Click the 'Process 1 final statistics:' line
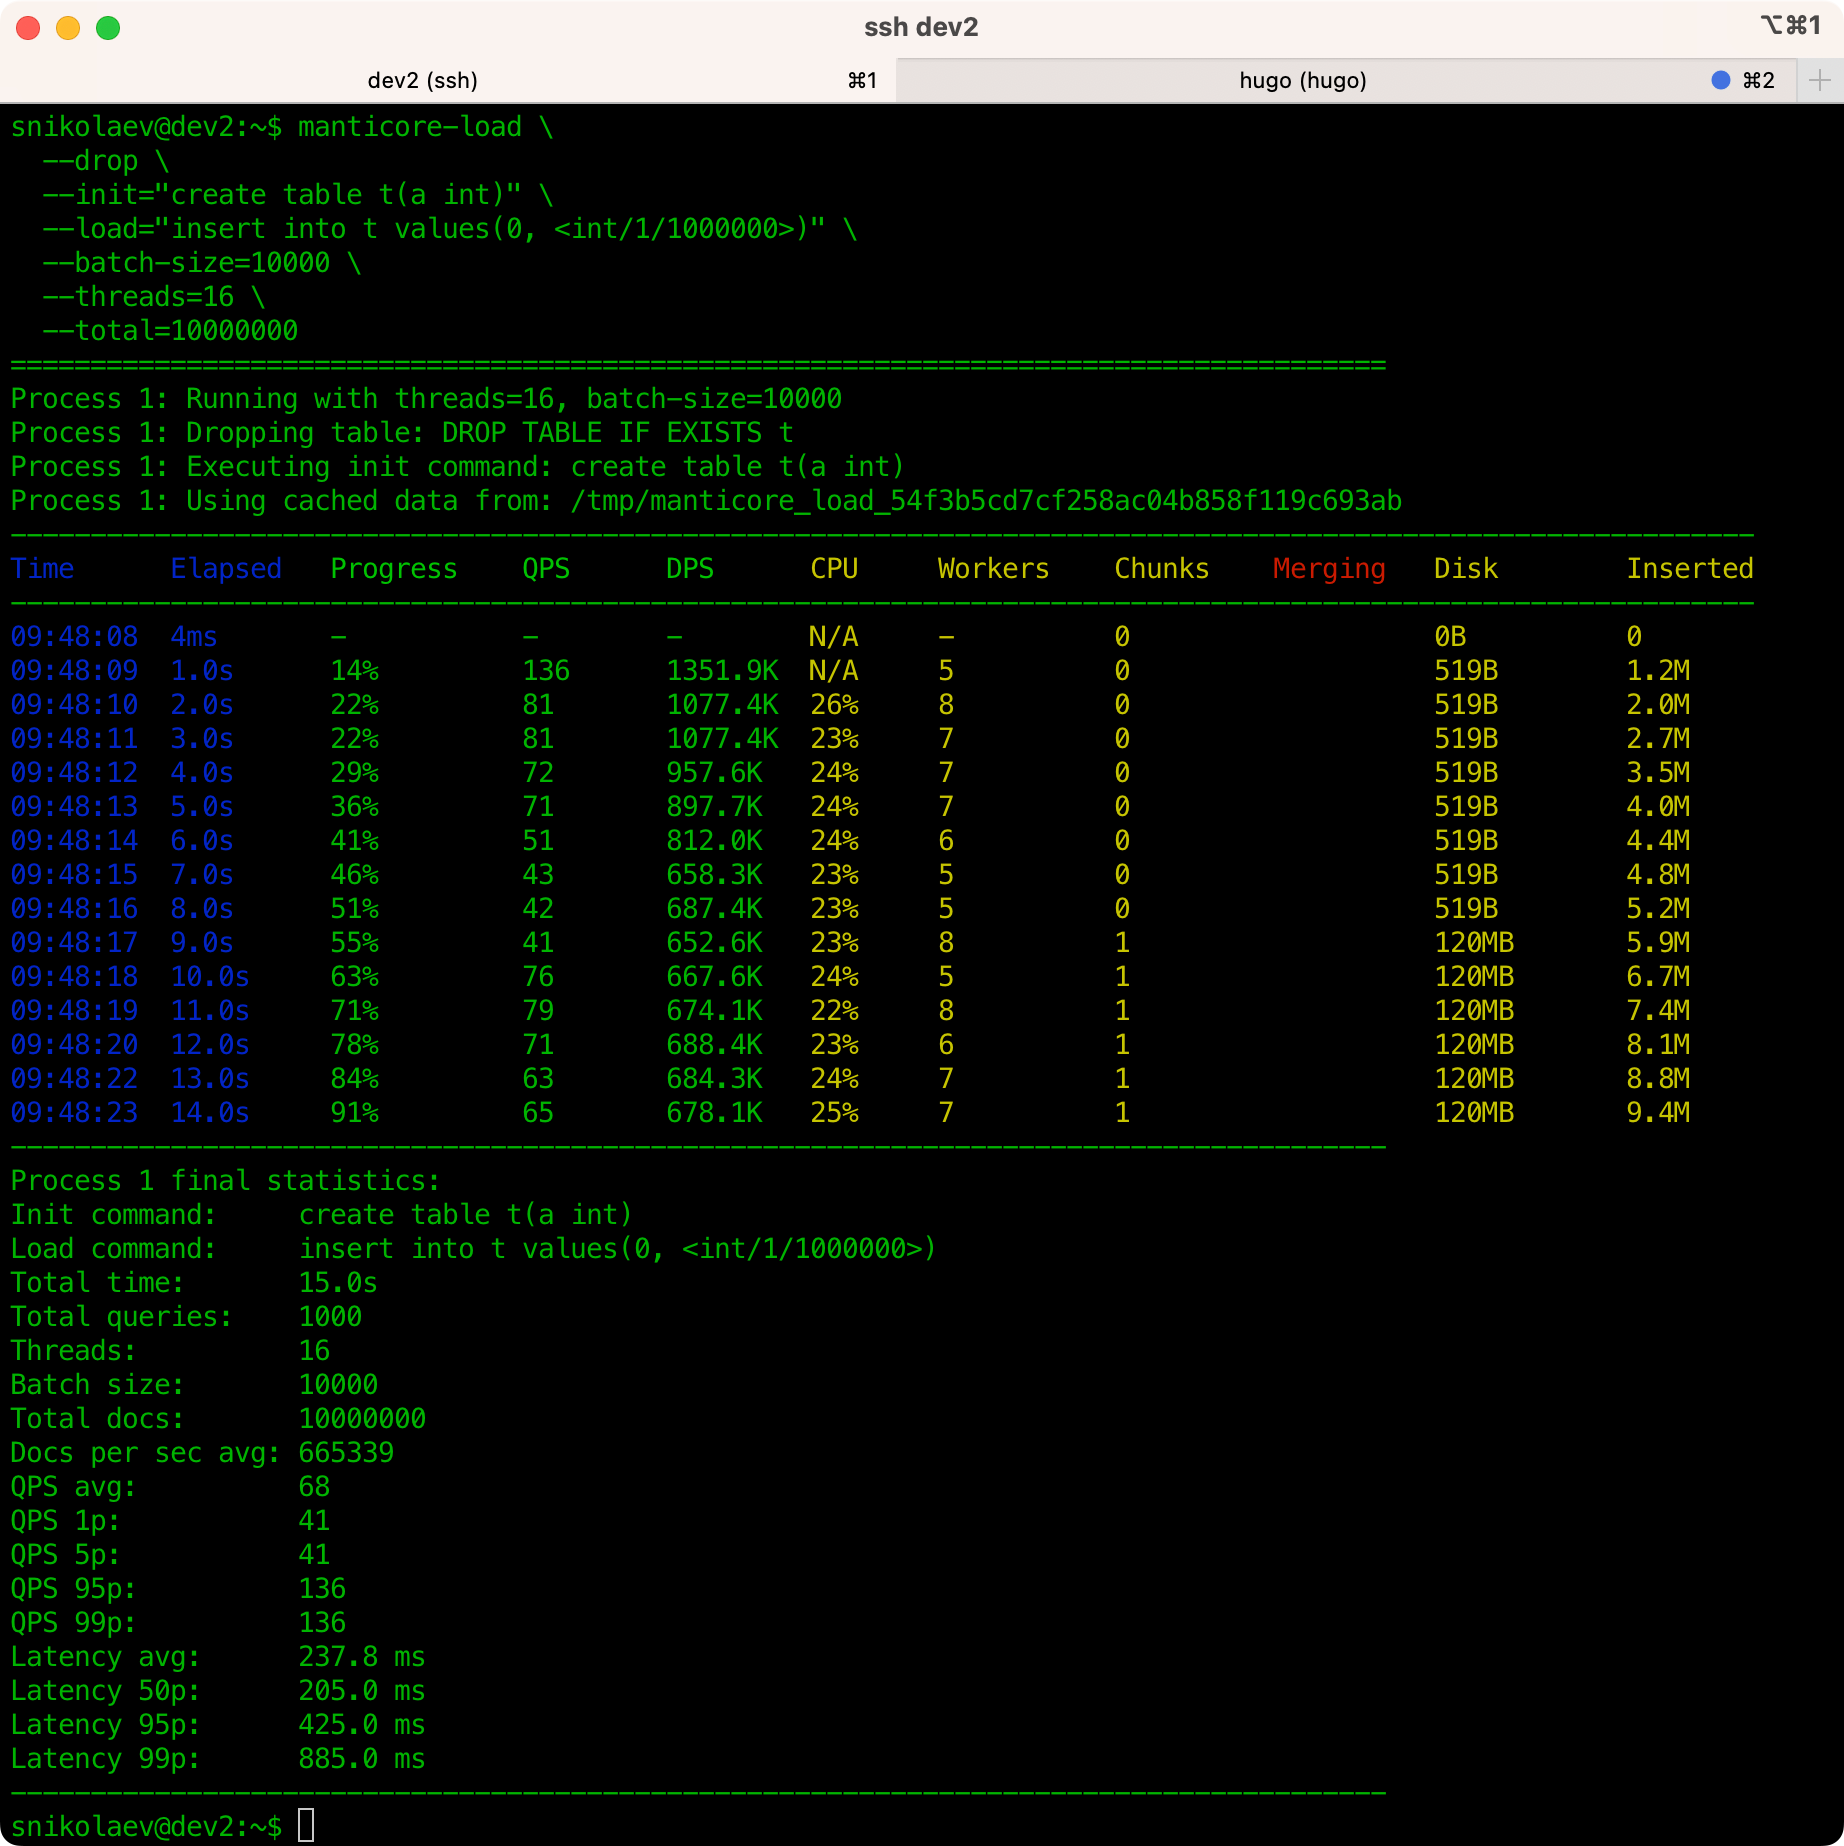The image size is (1844, 1846). click(225, 1181)
